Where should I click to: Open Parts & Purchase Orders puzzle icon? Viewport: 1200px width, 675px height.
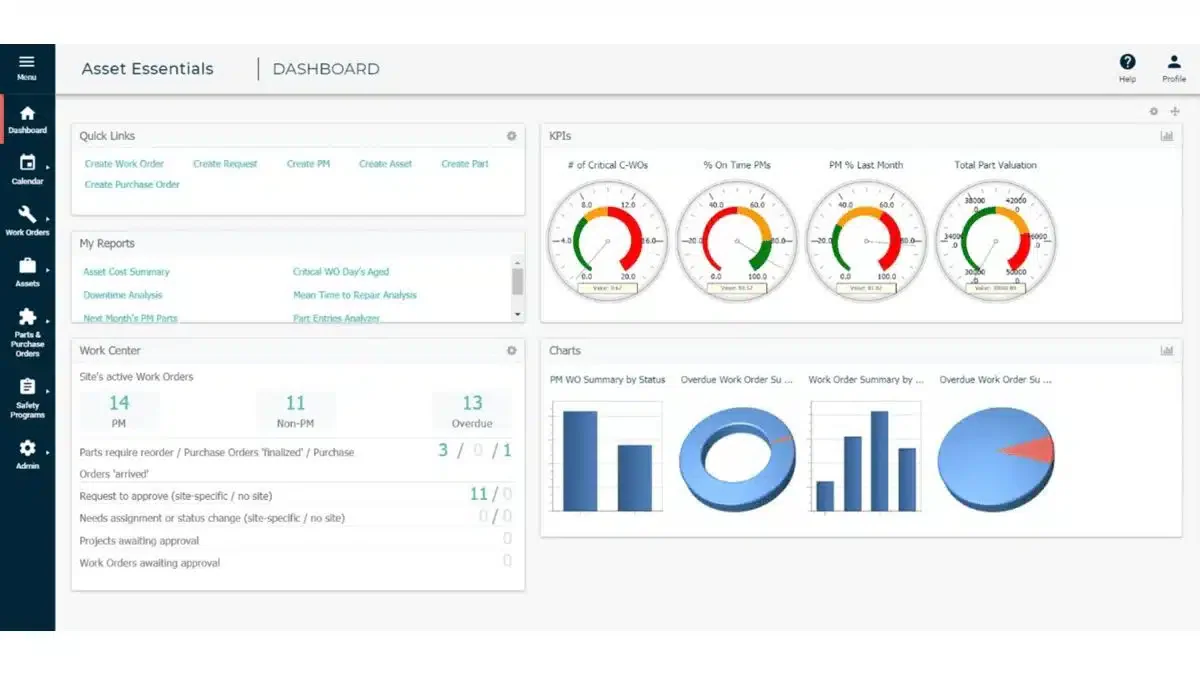click(27, 317)
